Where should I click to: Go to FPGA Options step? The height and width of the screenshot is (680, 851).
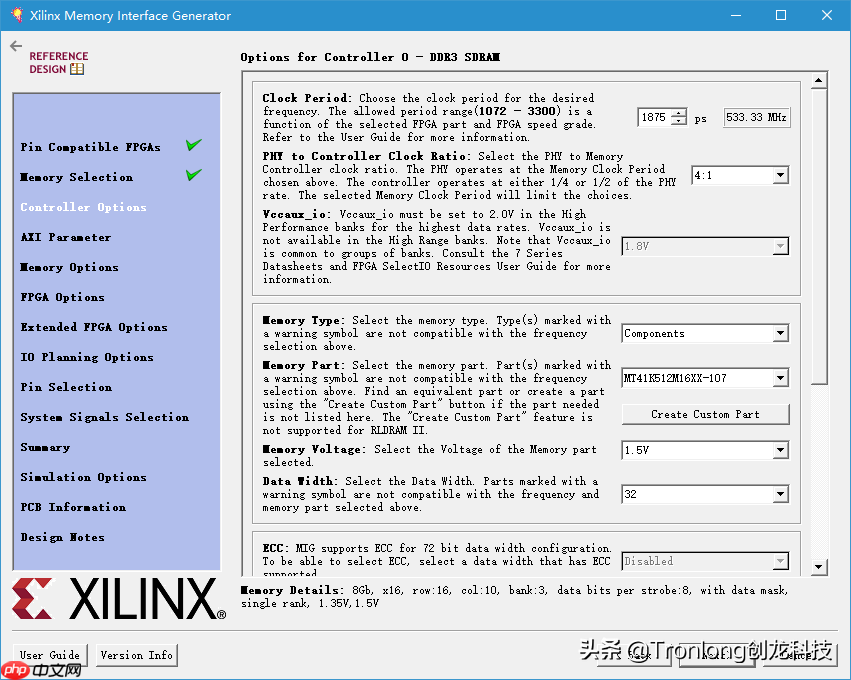click(62, 297)
